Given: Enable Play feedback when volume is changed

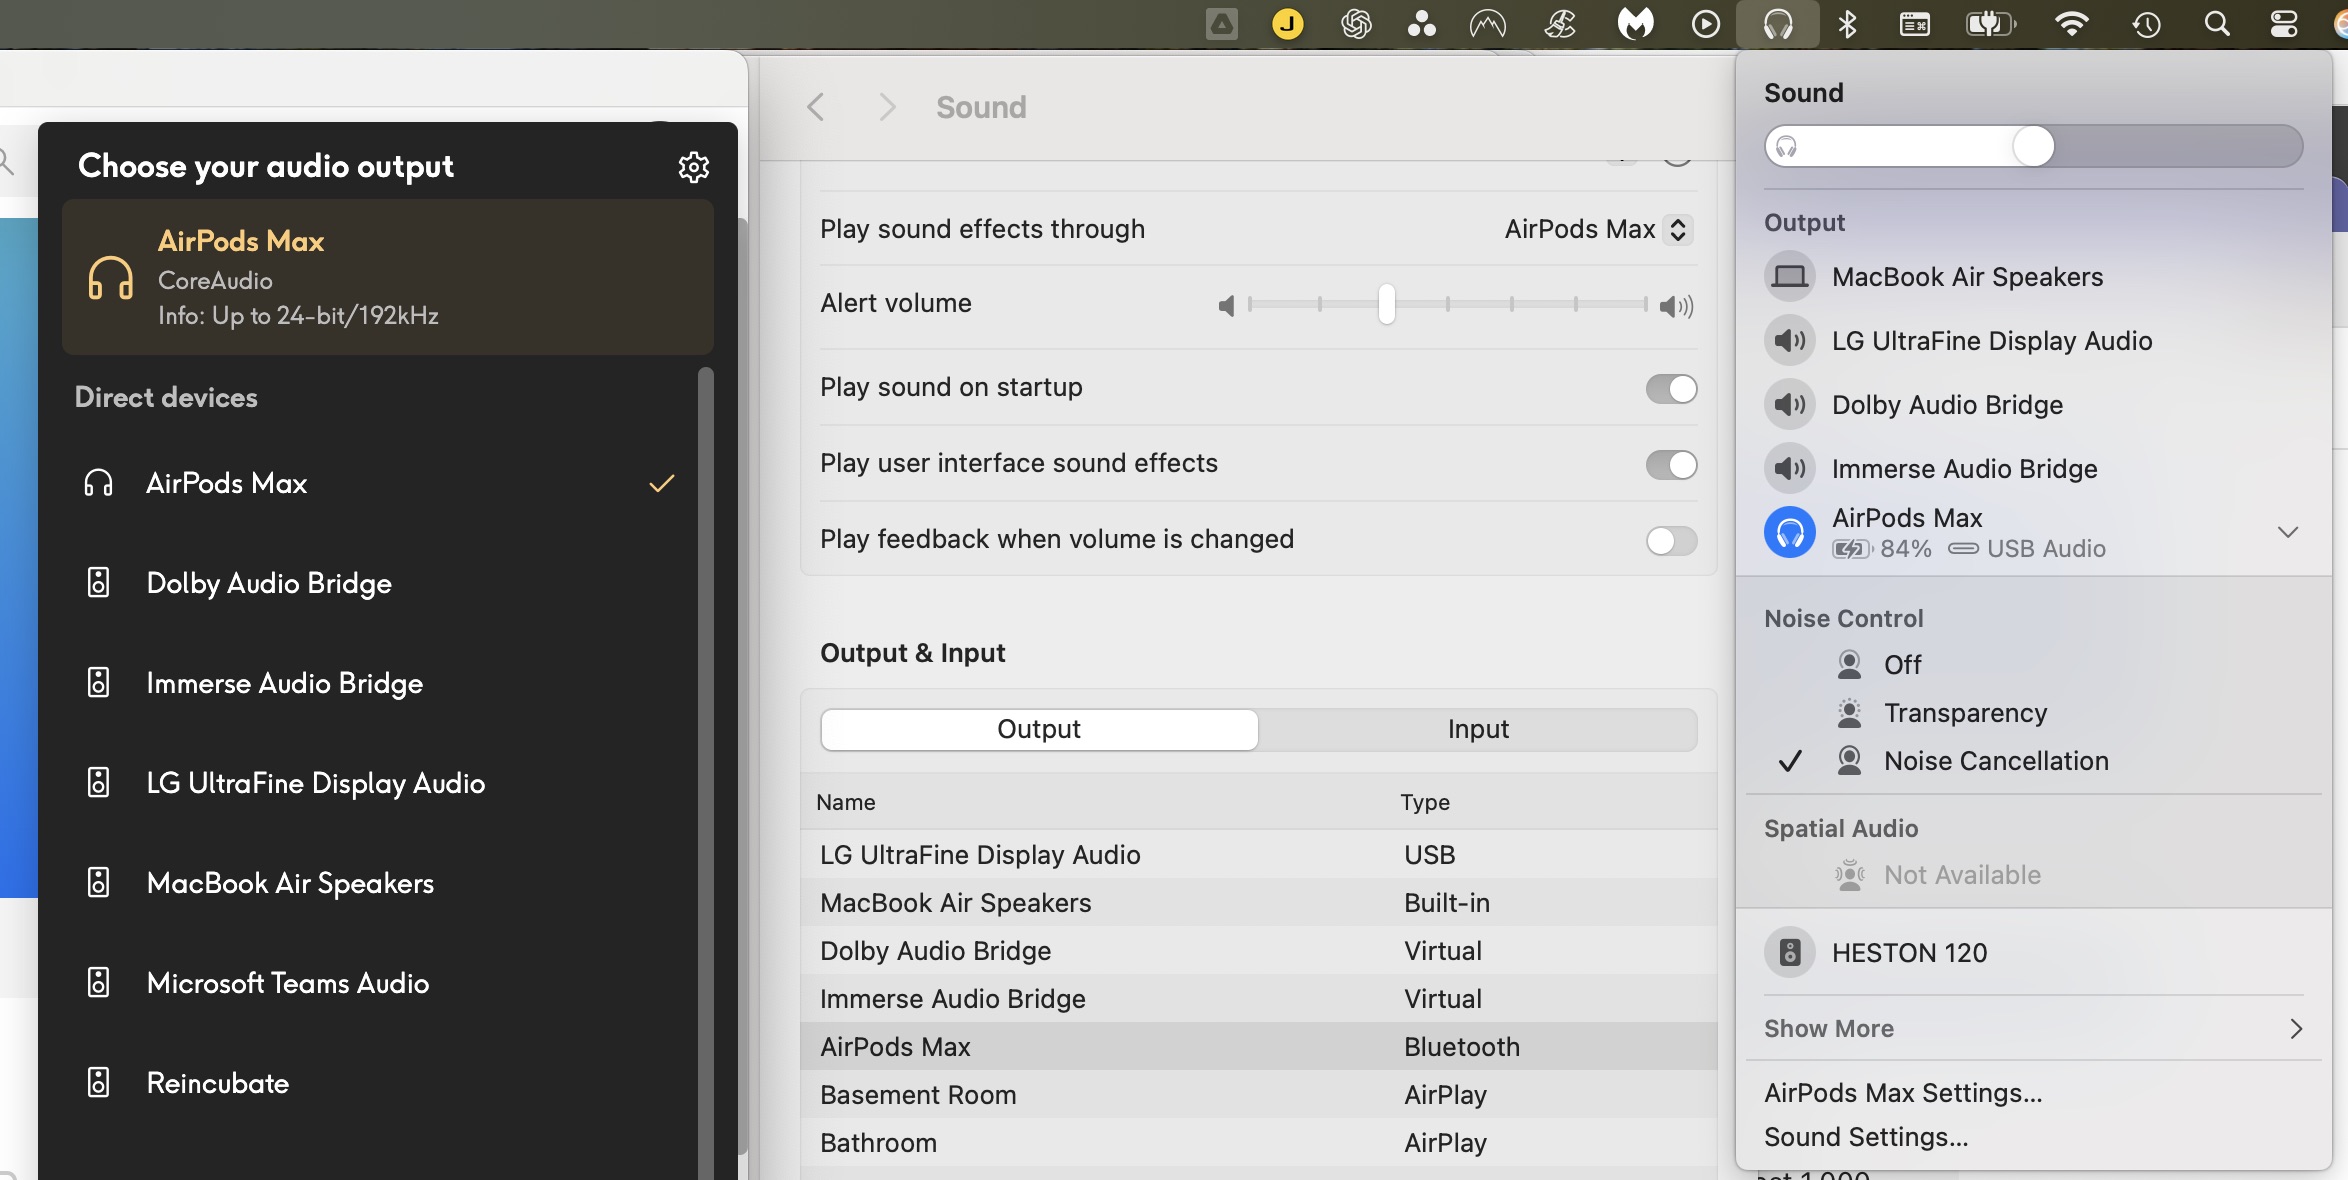Looking at the screenshot, I should pyautogui.click(x=1671, y=541).
